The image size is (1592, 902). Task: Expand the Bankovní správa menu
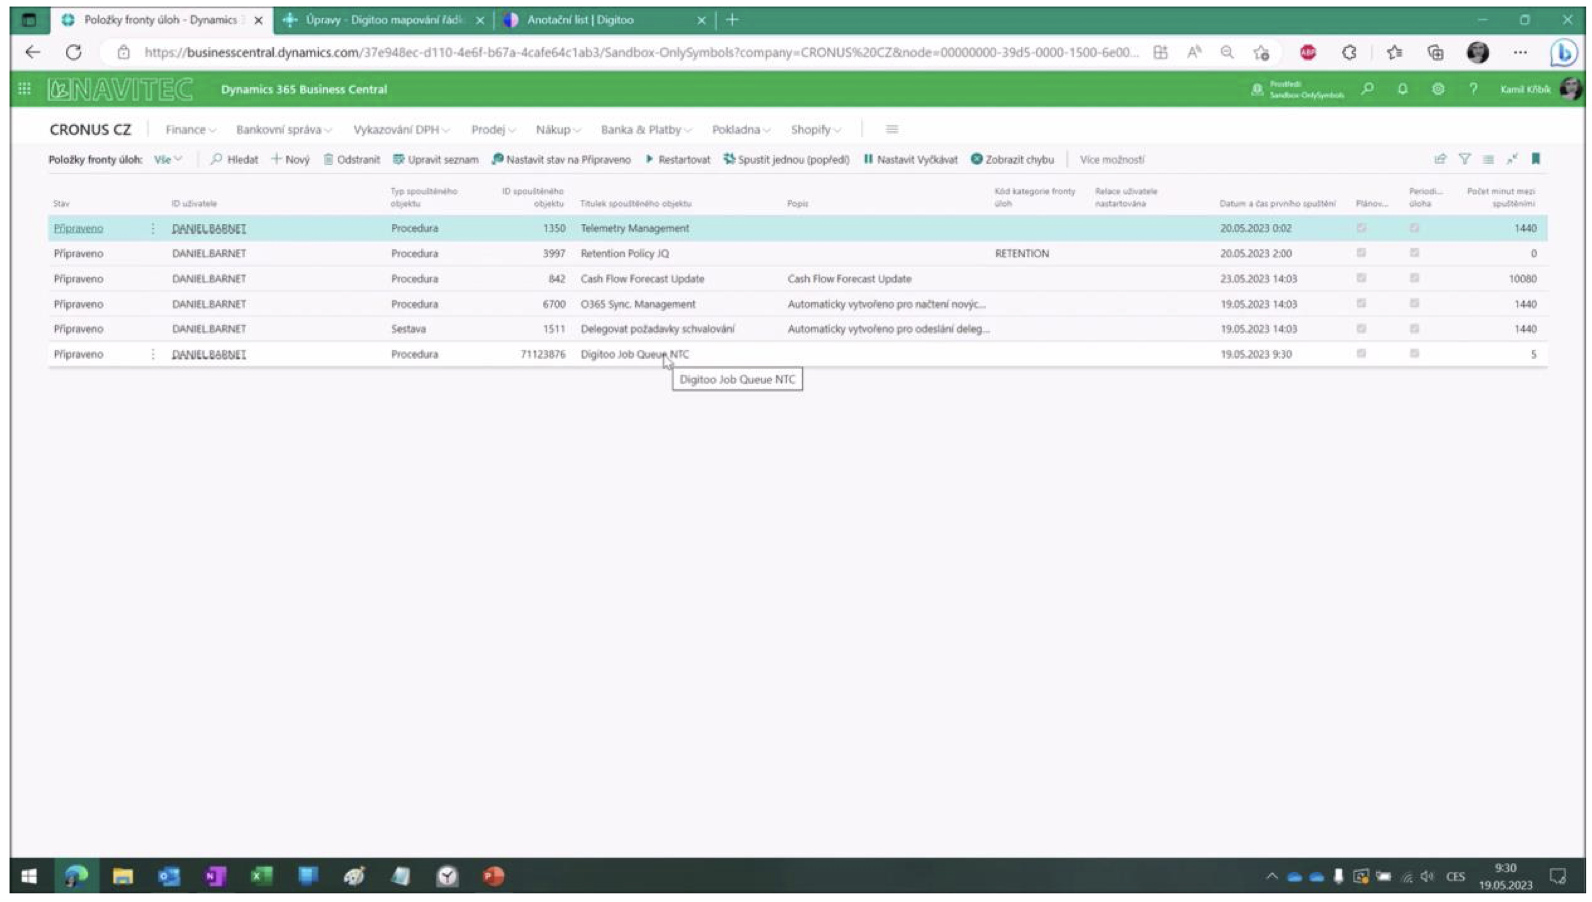click(283, 129)
